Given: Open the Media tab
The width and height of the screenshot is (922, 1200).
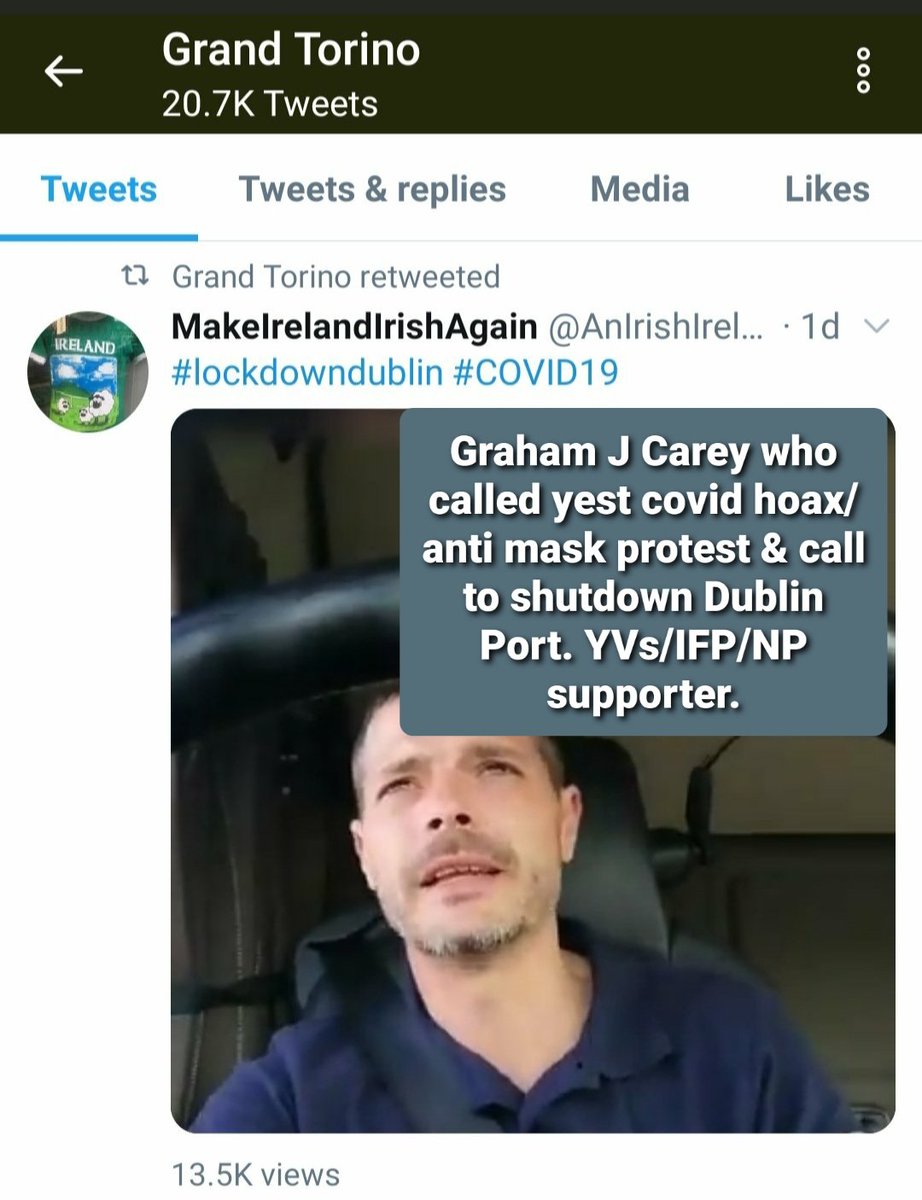Looking at the screenshot, I should 640,189.
